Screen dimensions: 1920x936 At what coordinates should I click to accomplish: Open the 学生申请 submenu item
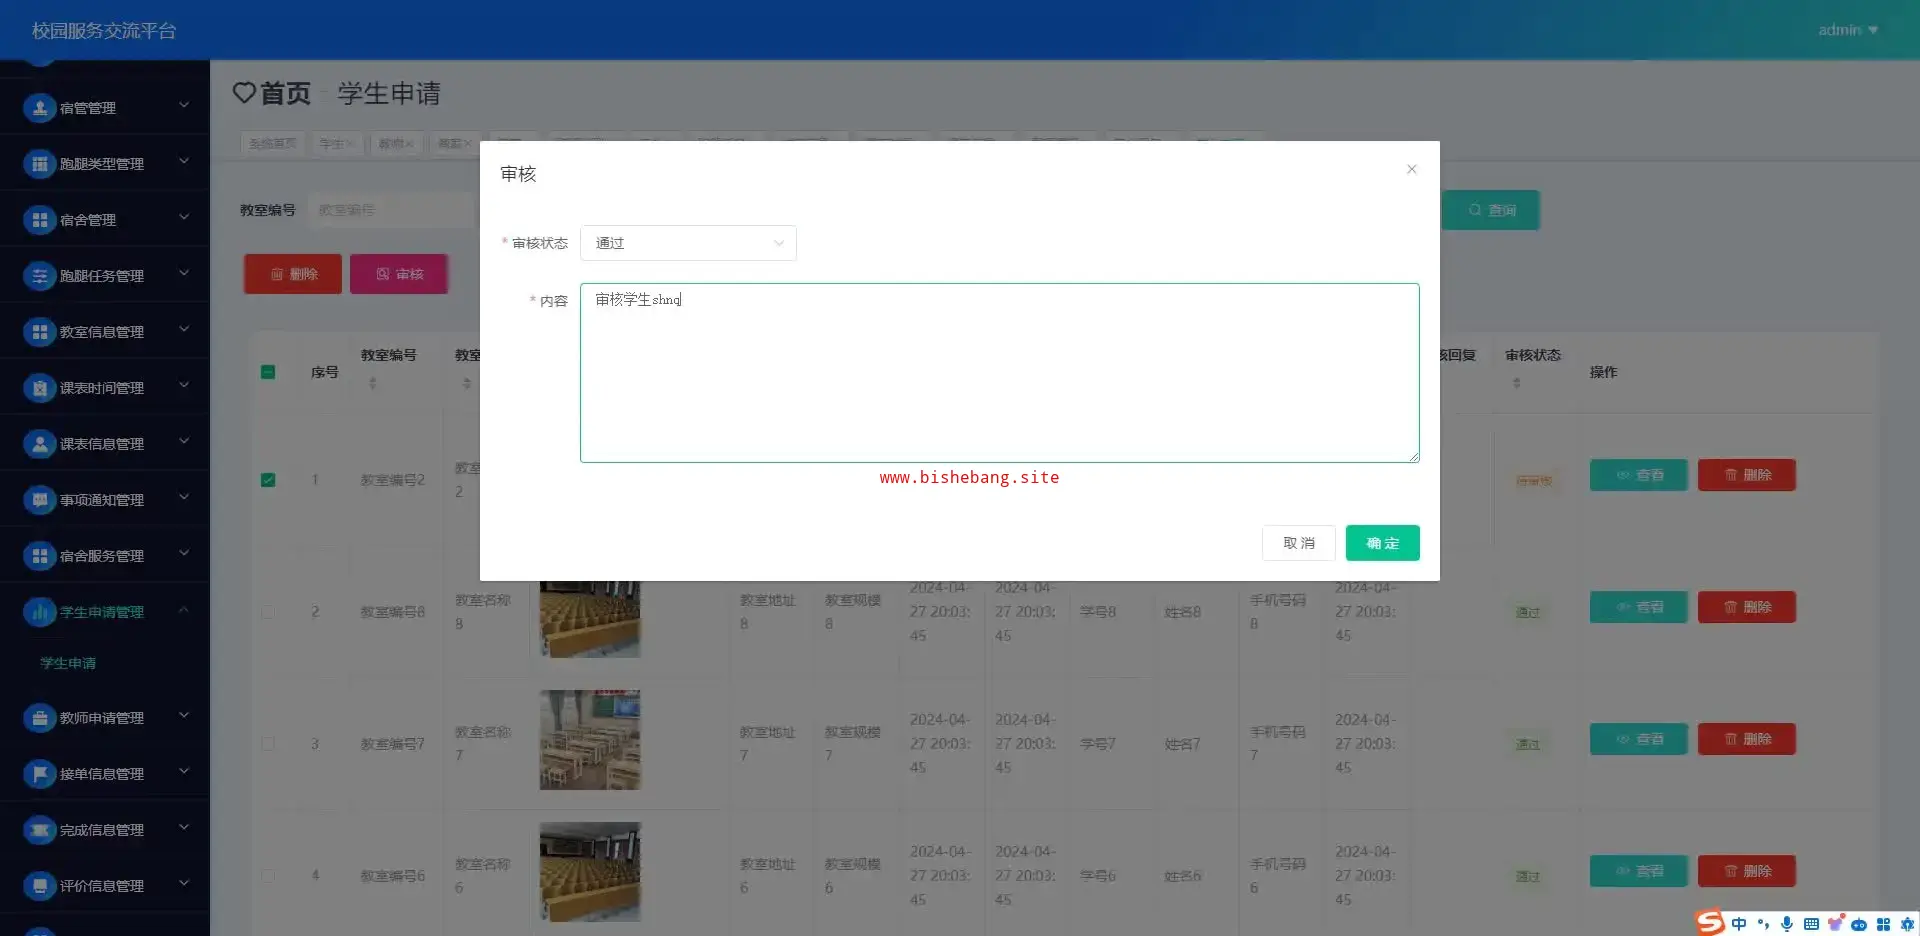pyautogui.click(x=68, y=663)
